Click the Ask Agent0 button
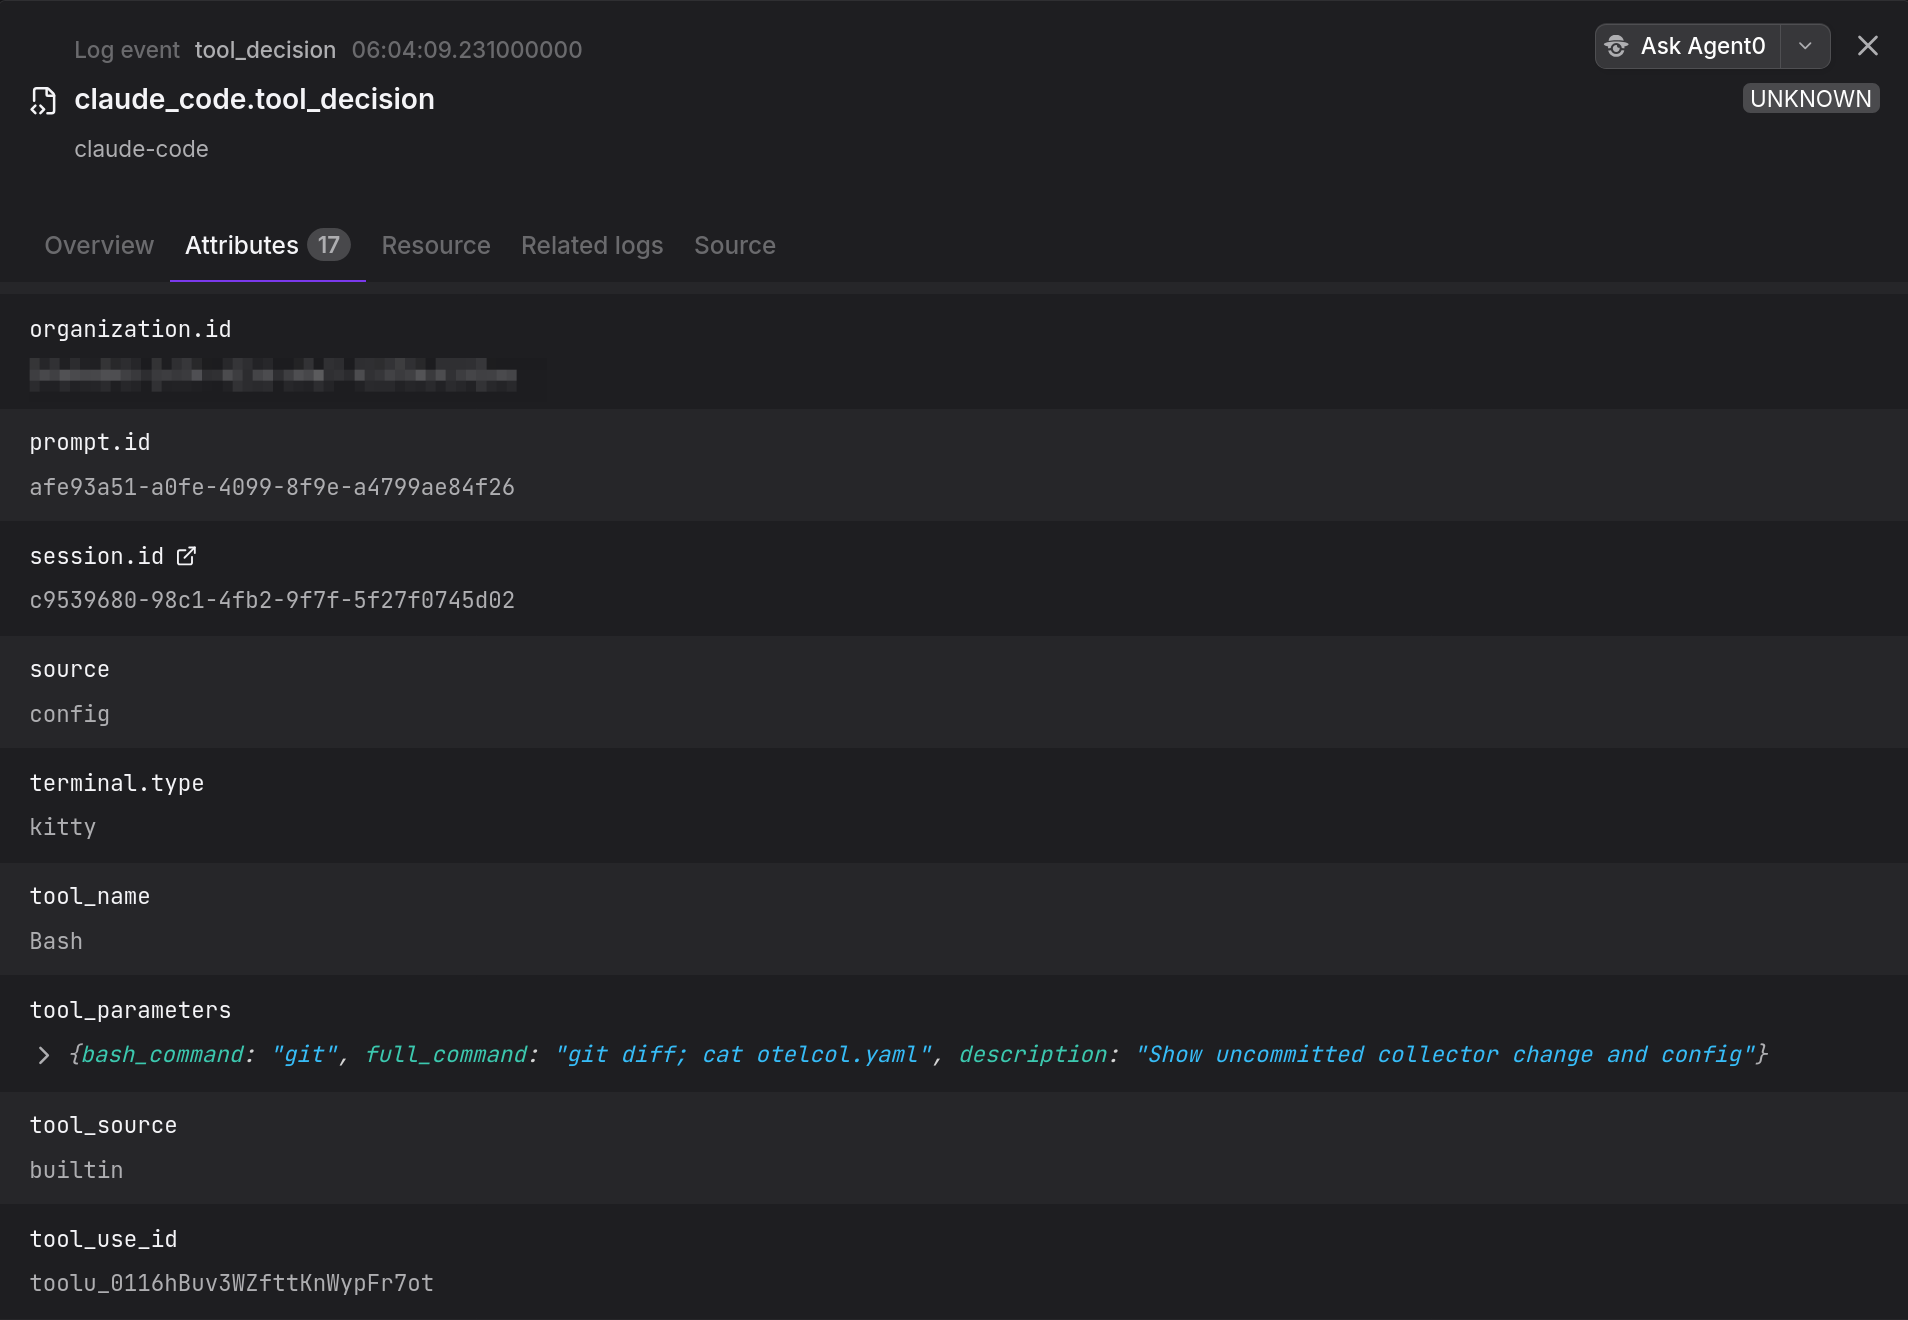Viewport: 1908px width, 1320px height. point(1689,46)
